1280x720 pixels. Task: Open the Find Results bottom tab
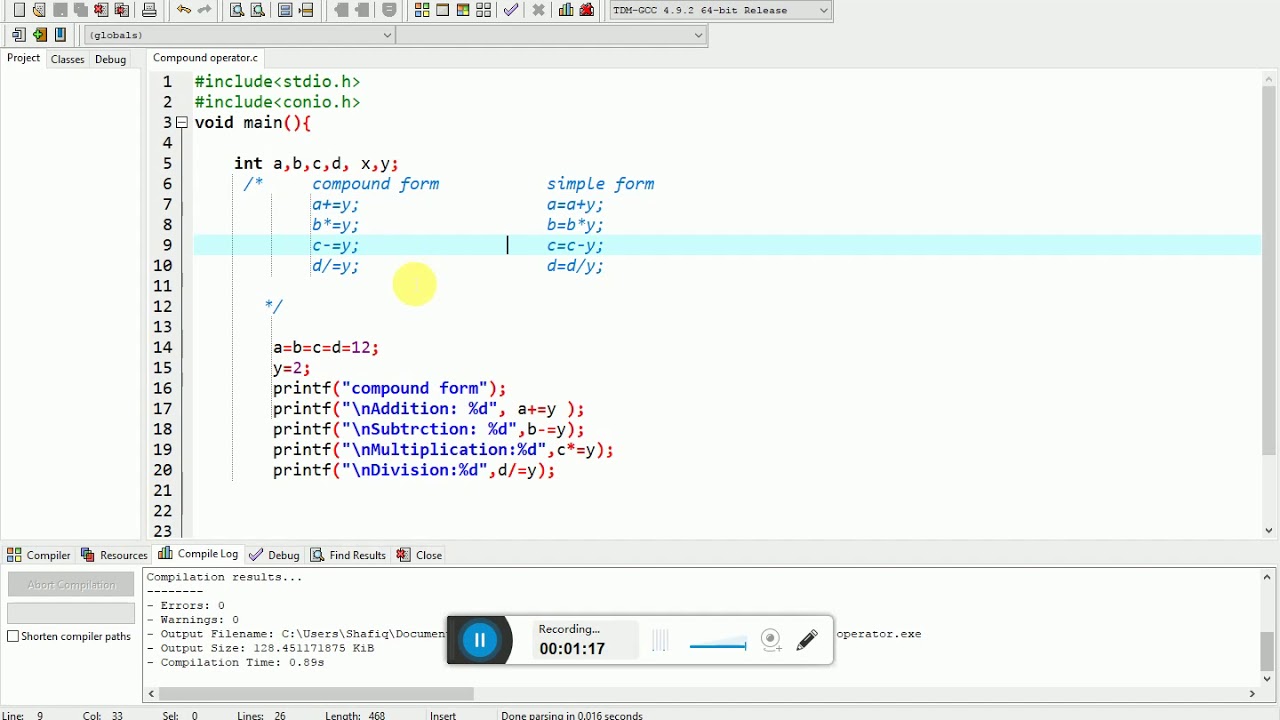click(348, 555)
